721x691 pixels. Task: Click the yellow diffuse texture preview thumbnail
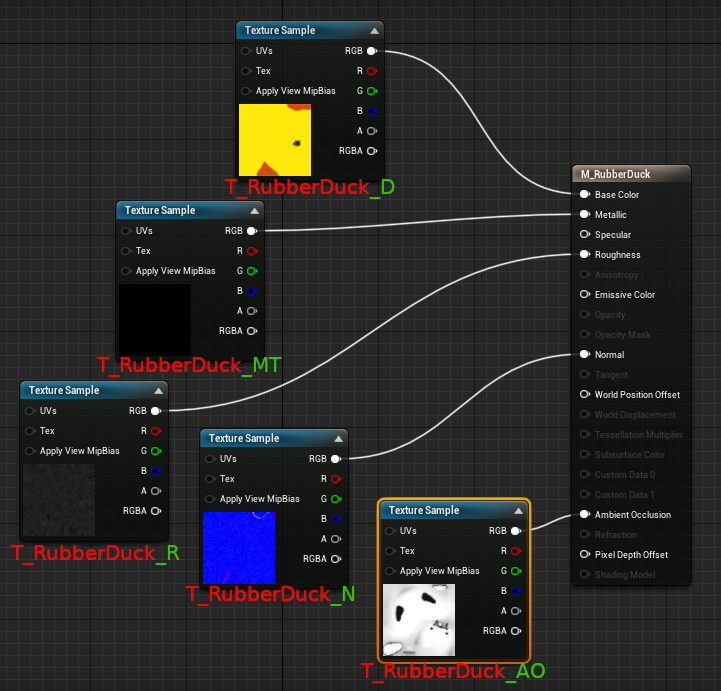(x=275, y=140)
